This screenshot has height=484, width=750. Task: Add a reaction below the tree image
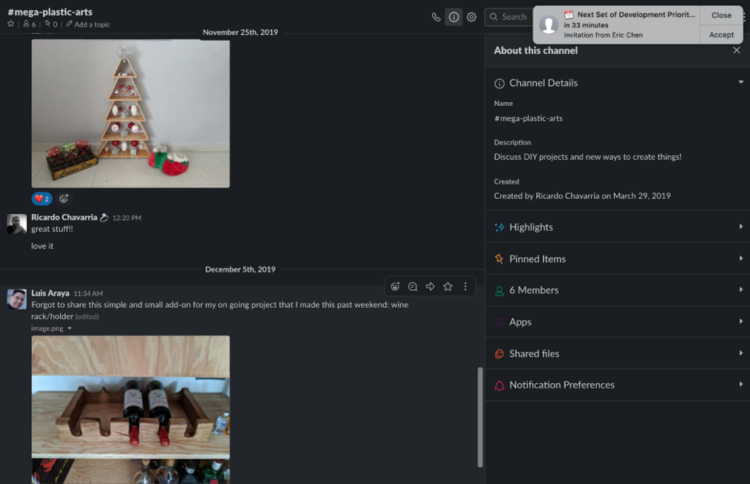click(64, 198)
